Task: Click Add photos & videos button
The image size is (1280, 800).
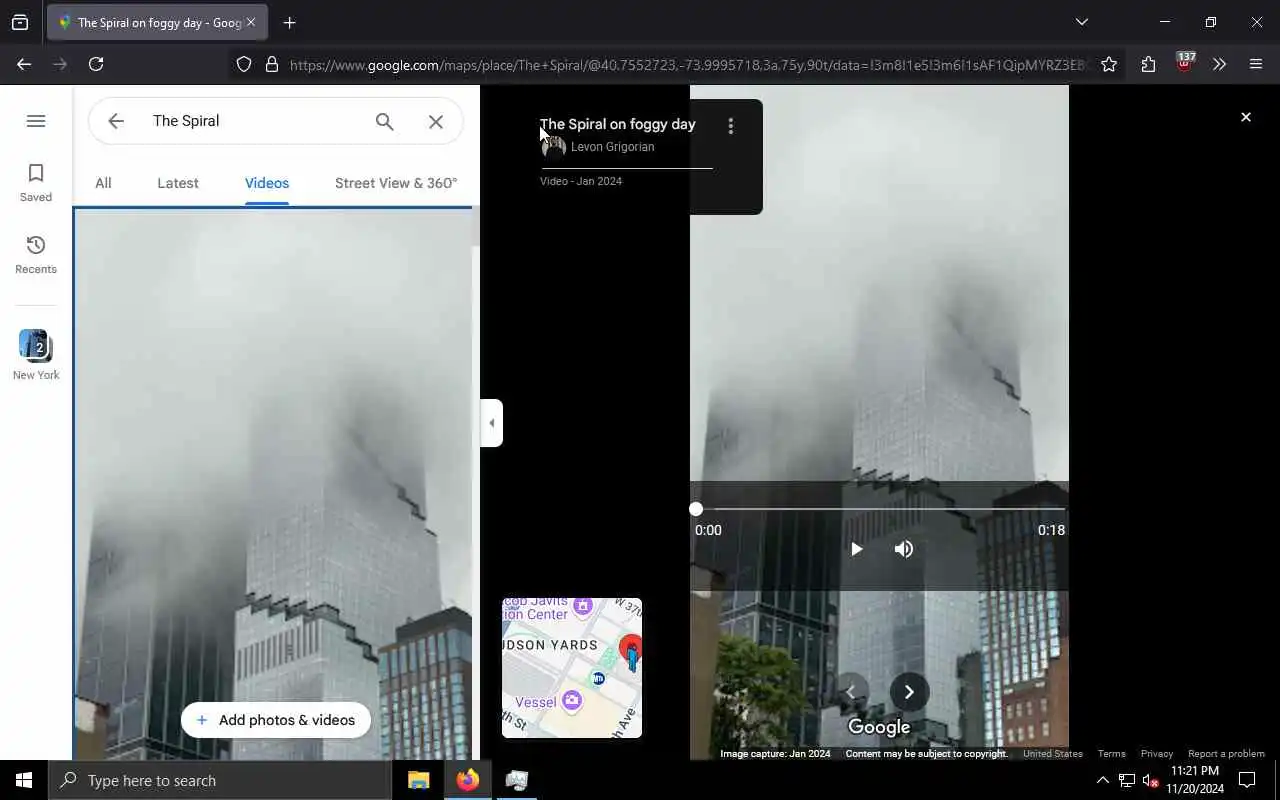Action: [x=276, y=720]
